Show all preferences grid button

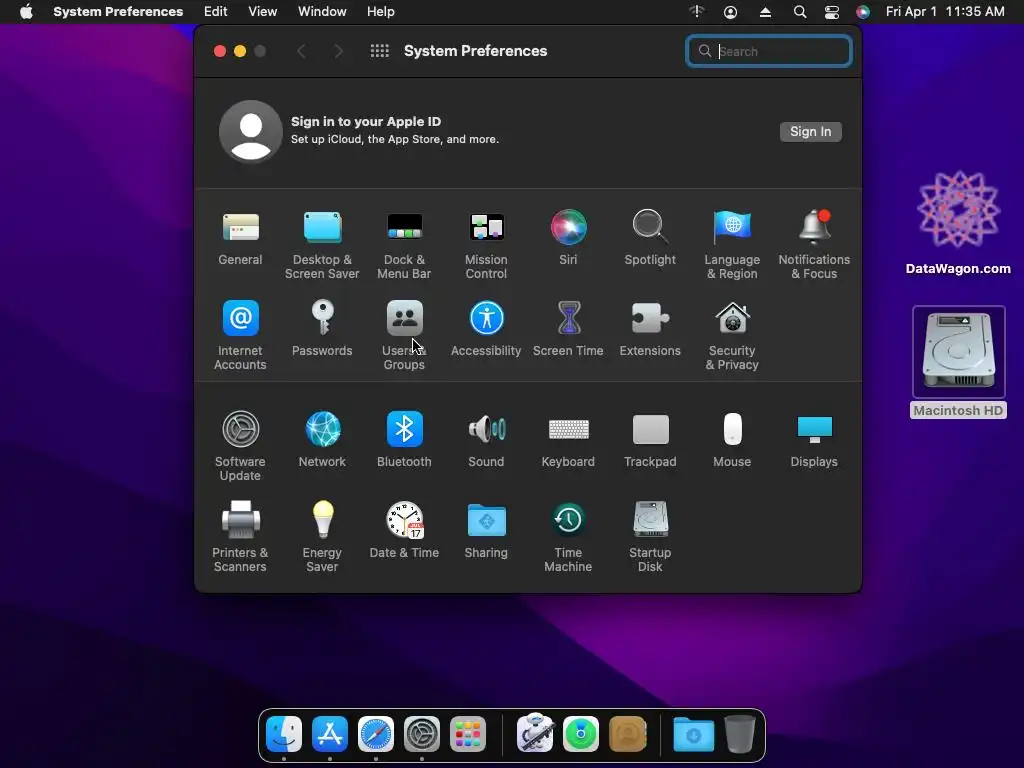(379, 51)
